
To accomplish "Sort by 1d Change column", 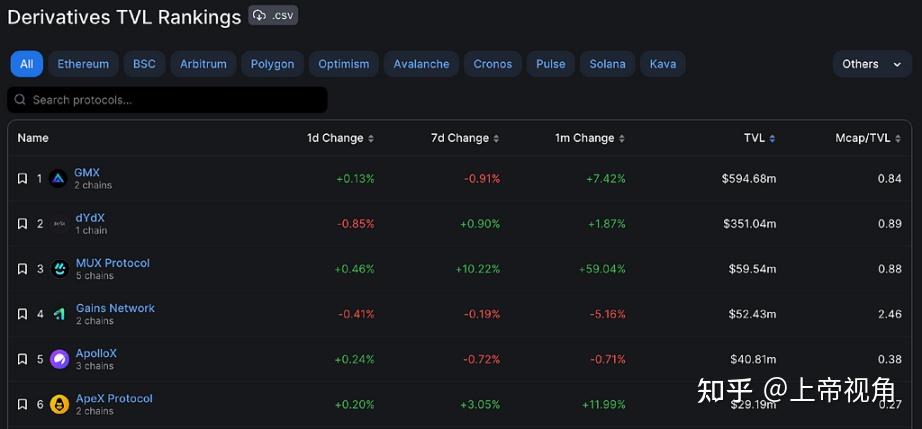I will (340, 138).
